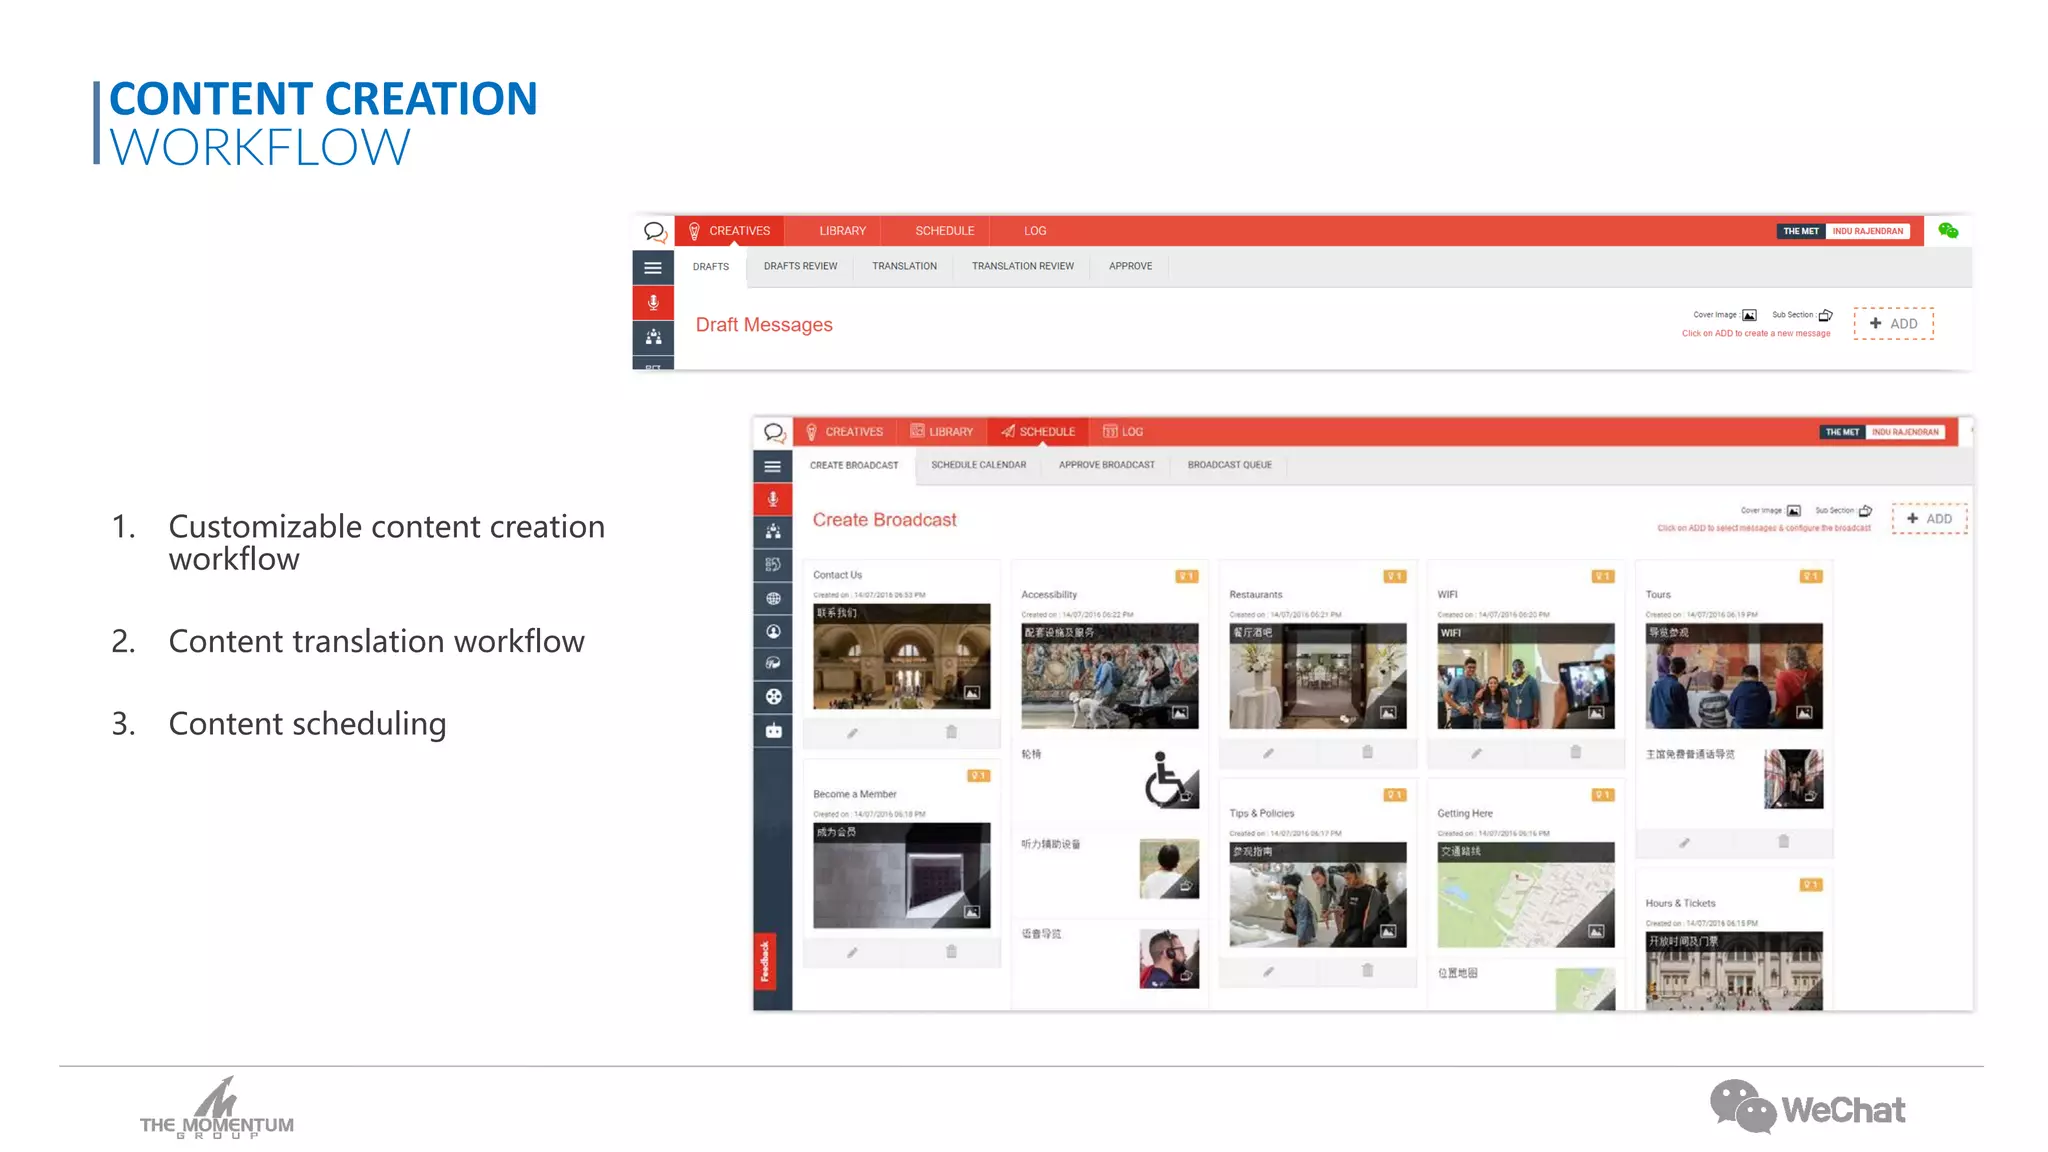Select the TRANSLATION sub-tab
The width and height of the screenshot is (2048, 1152).
click(x=904, y=266)
